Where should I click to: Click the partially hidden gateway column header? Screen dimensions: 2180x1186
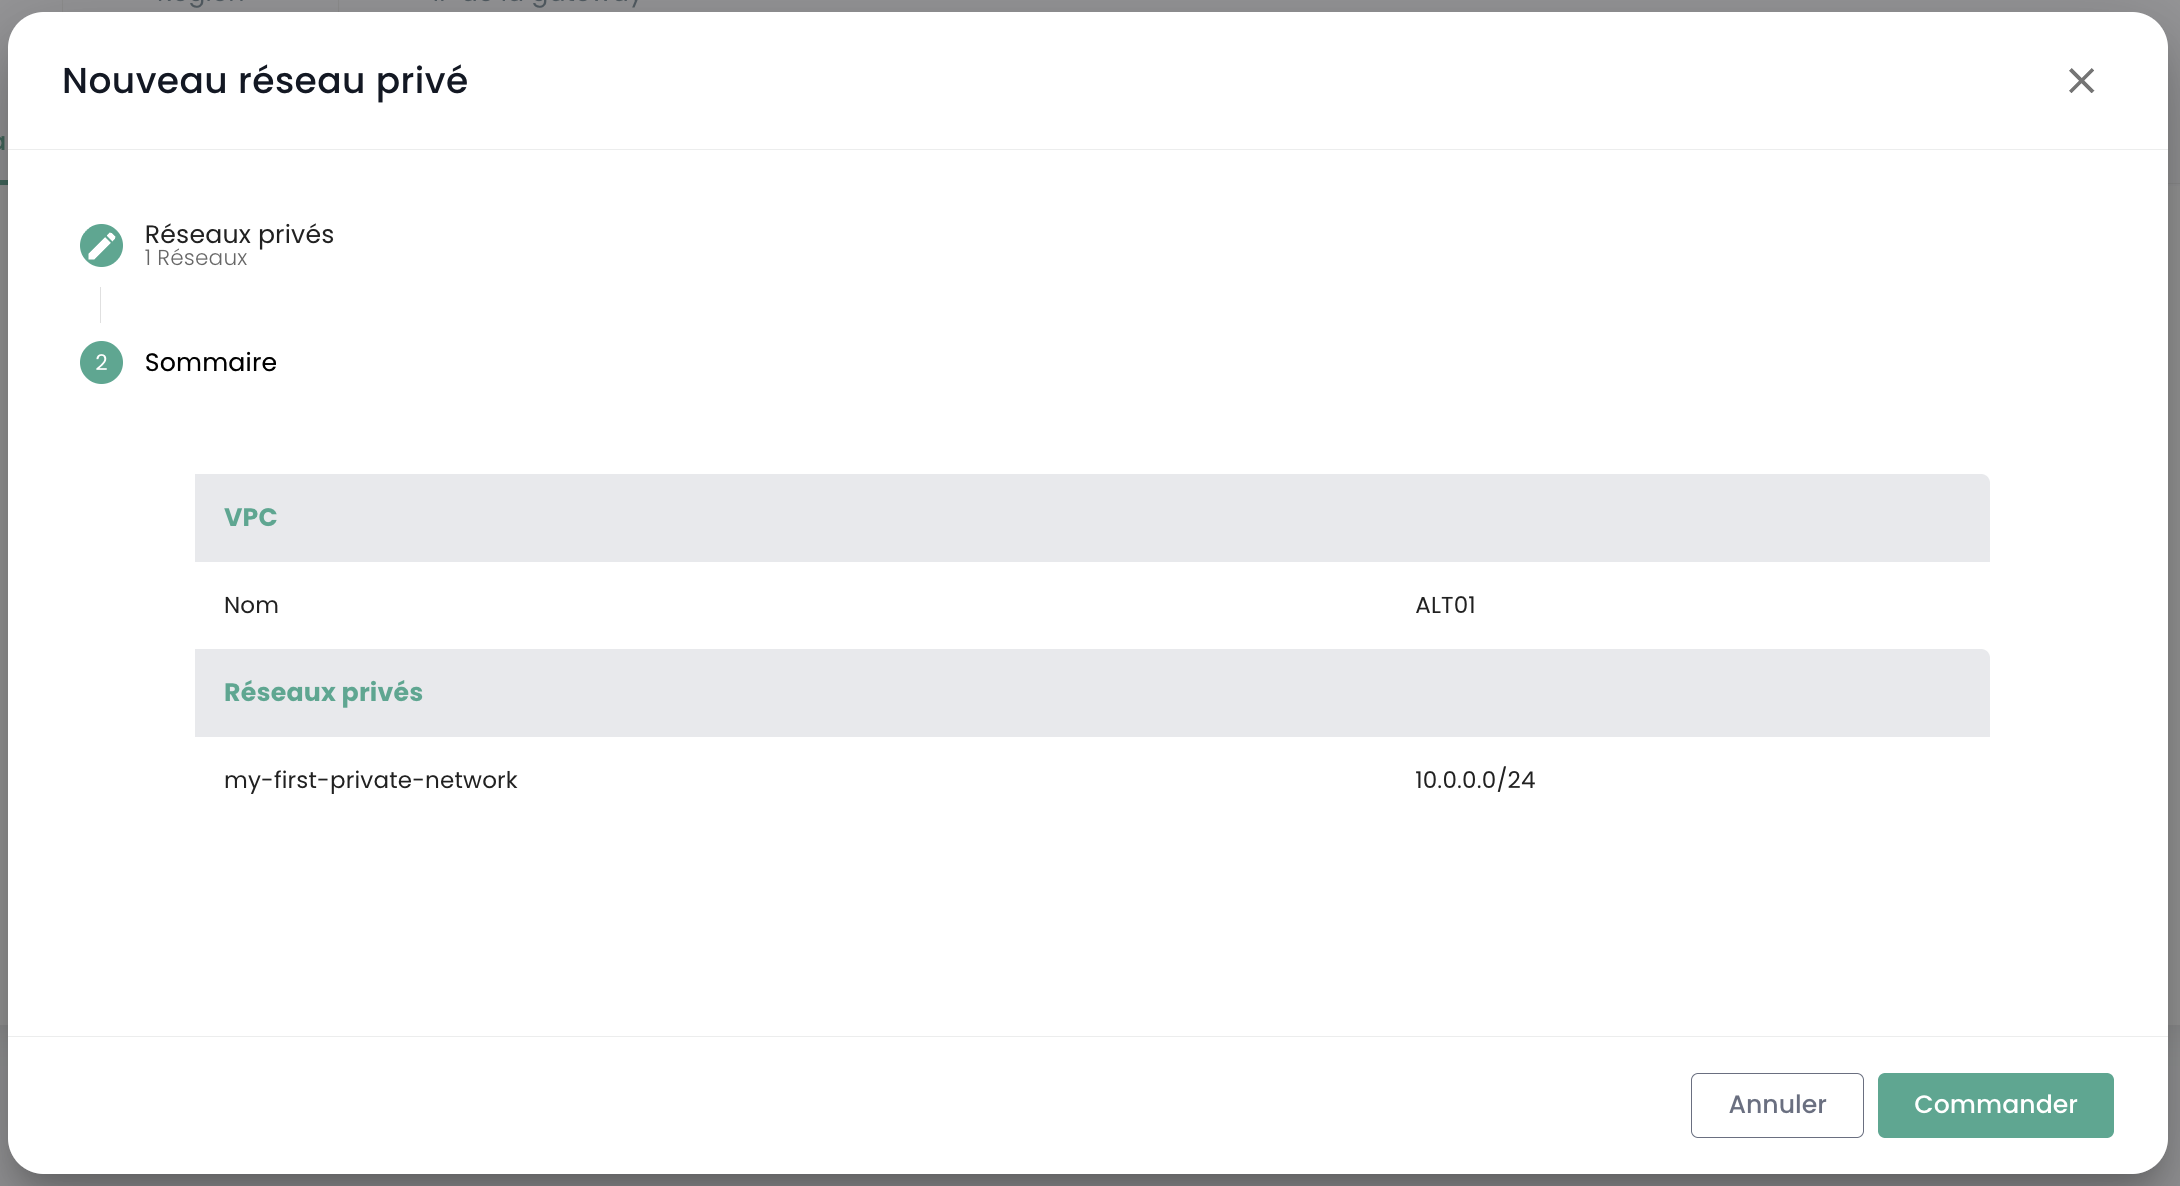click(540, 4)
